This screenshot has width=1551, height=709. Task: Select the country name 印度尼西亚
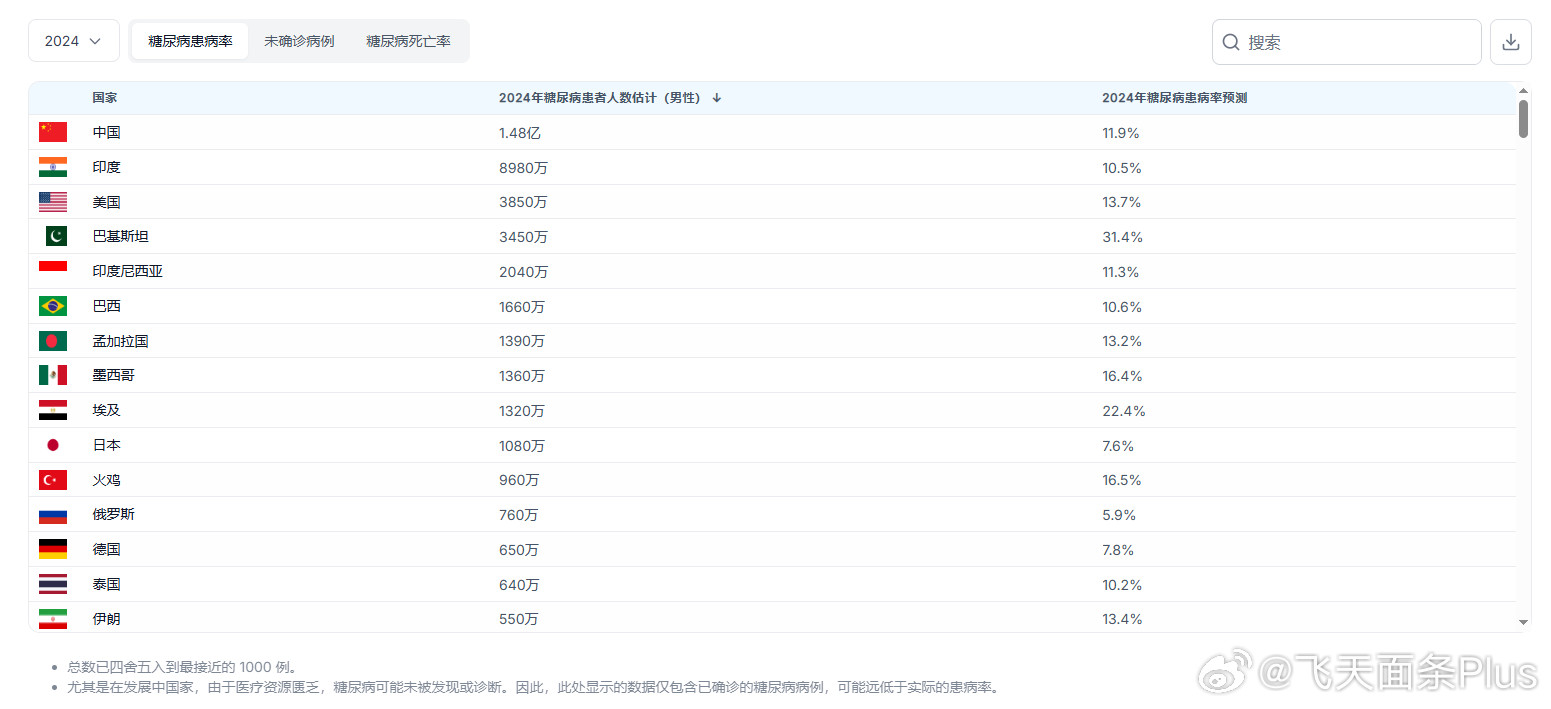pyautogui.click(x=127, y=271)
